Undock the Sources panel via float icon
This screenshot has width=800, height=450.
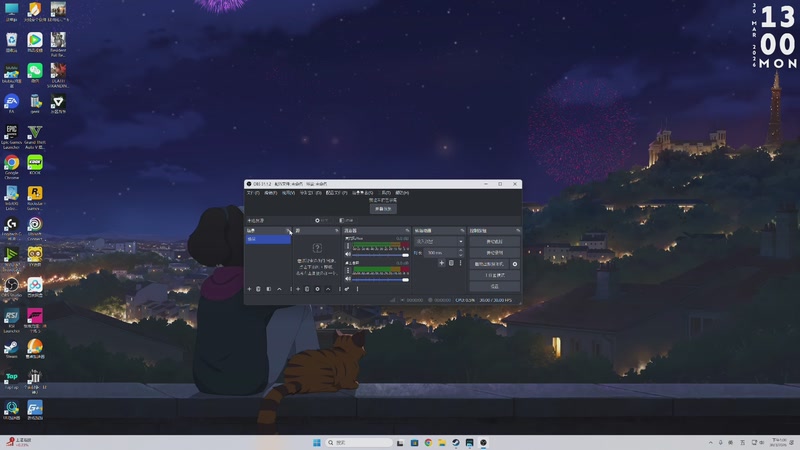[x=337, y=231]
